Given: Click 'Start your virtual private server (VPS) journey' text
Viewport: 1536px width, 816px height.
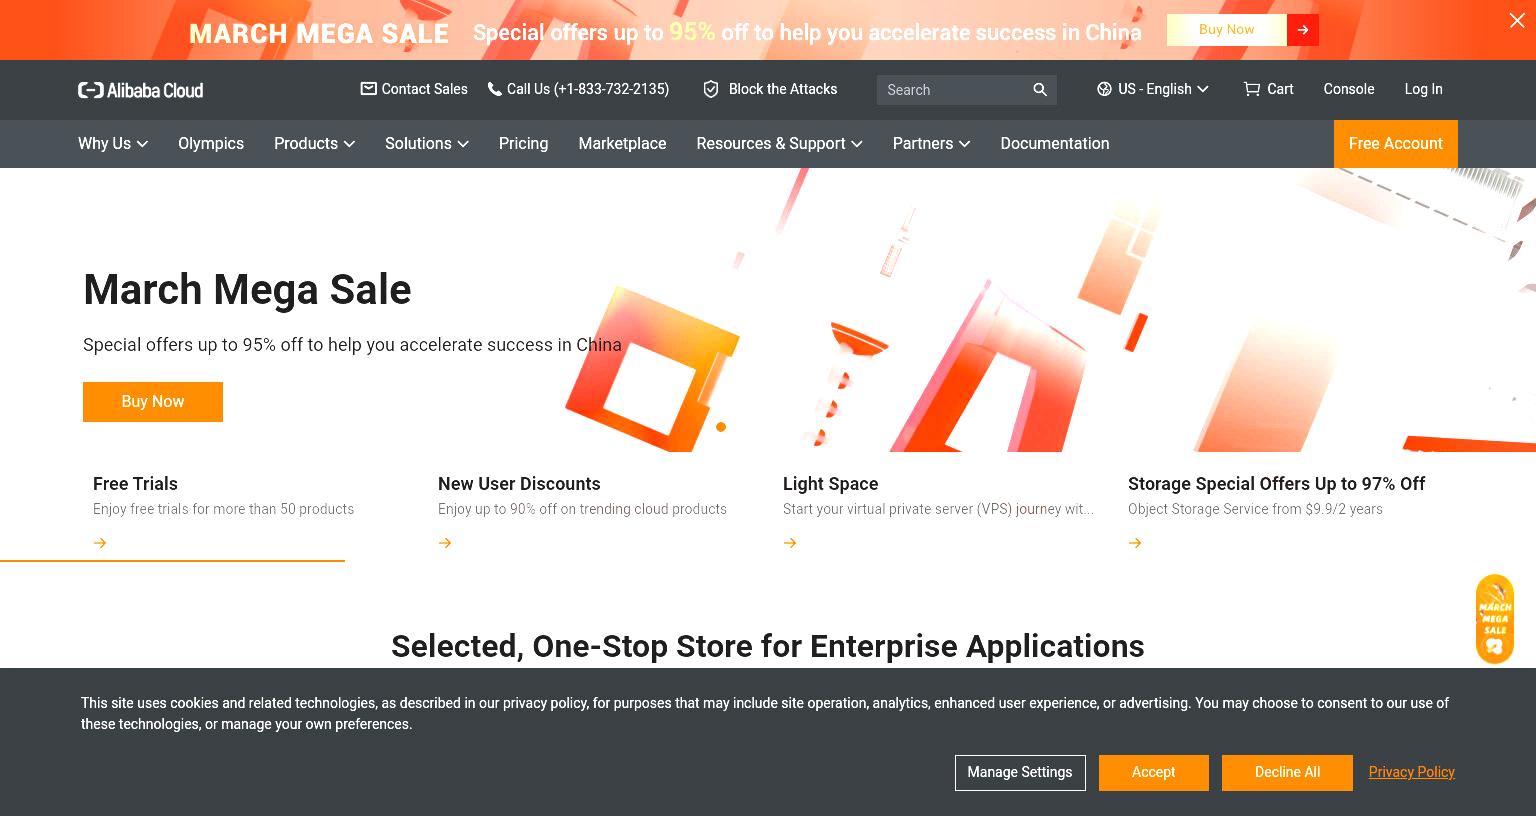Looking at the screenshot, I should coord(938,509).
